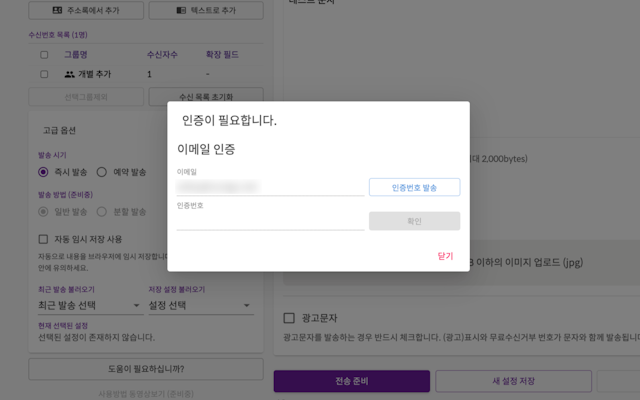Screen dimensions: 640x400
Task: Select the 즉시 발송 radio button
Action: click(x=43, y=172)
